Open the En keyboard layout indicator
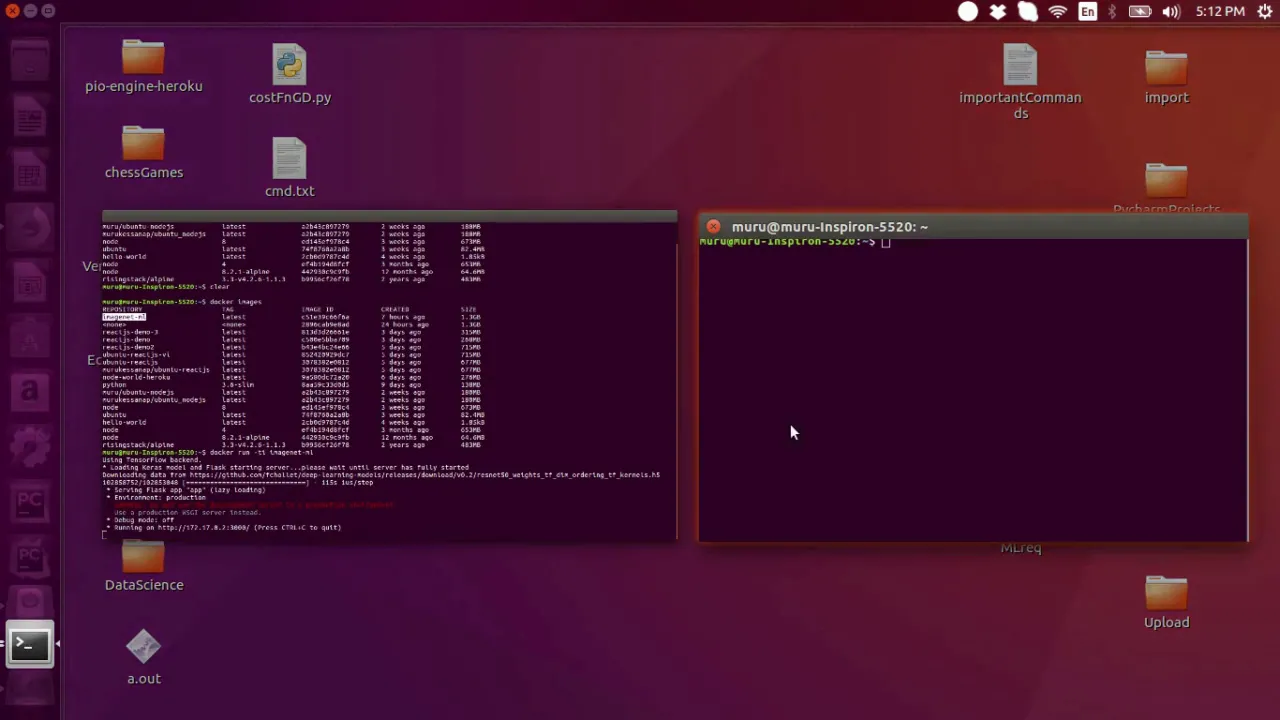Viewport: 1280px width, 720px height. click(1087, 12)
